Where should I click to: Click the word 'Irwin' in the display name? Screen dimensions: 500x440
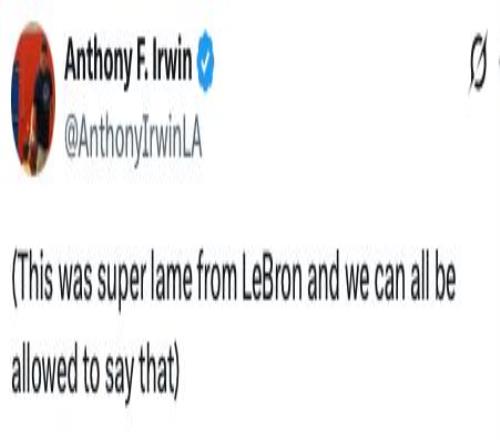tap(172, 60)
